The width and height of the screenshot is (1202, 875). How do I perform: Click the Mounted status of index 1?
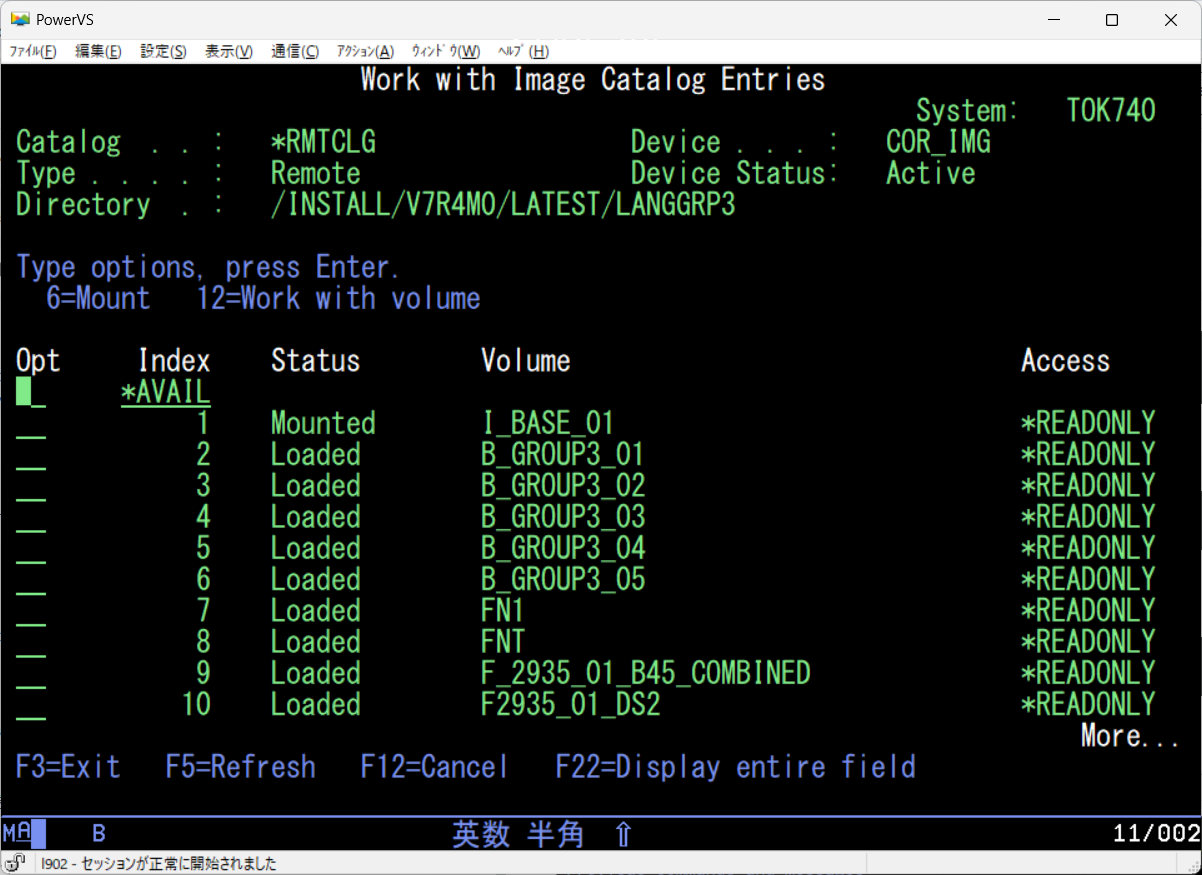click(x=323, y=423)
